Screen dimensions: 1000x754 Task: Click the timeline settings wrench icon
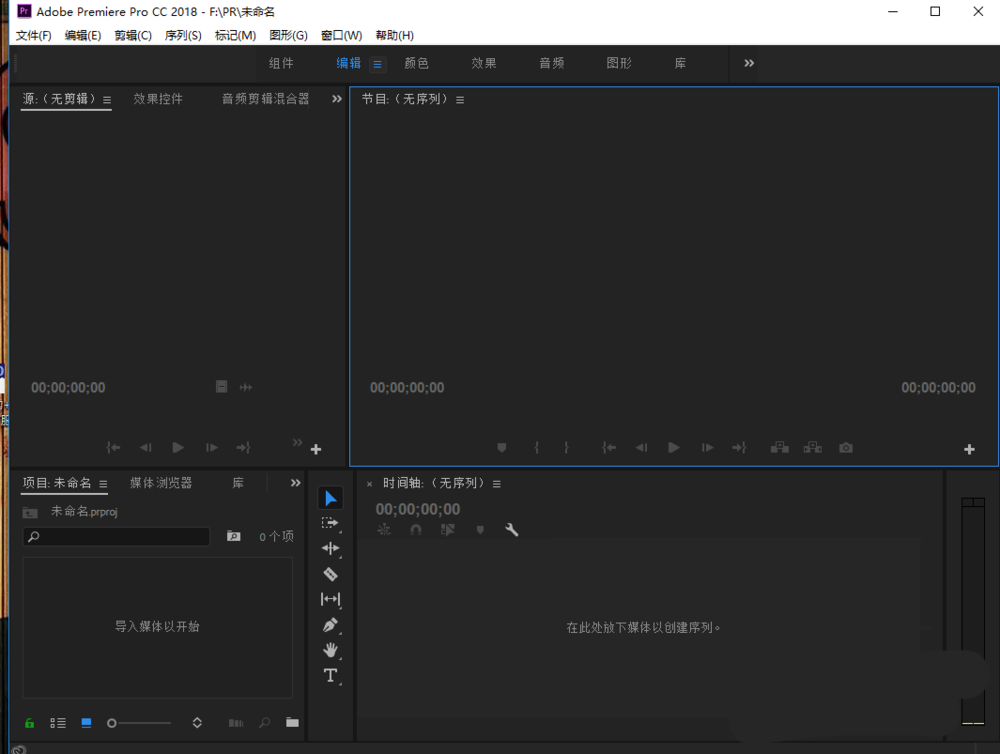511,529
